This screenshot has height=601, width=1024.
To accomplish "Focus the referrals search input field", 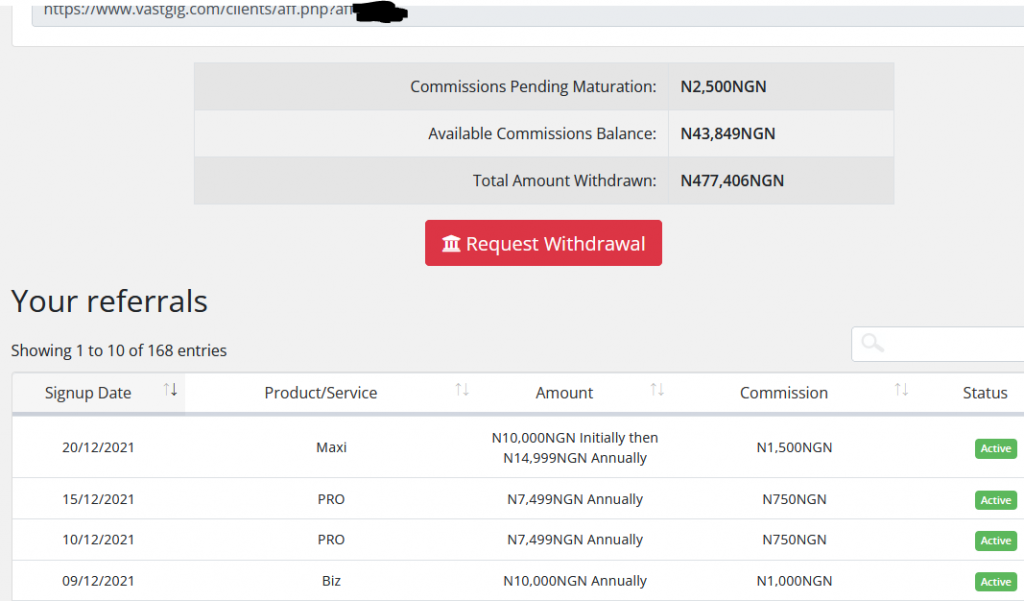I will 950,343.
